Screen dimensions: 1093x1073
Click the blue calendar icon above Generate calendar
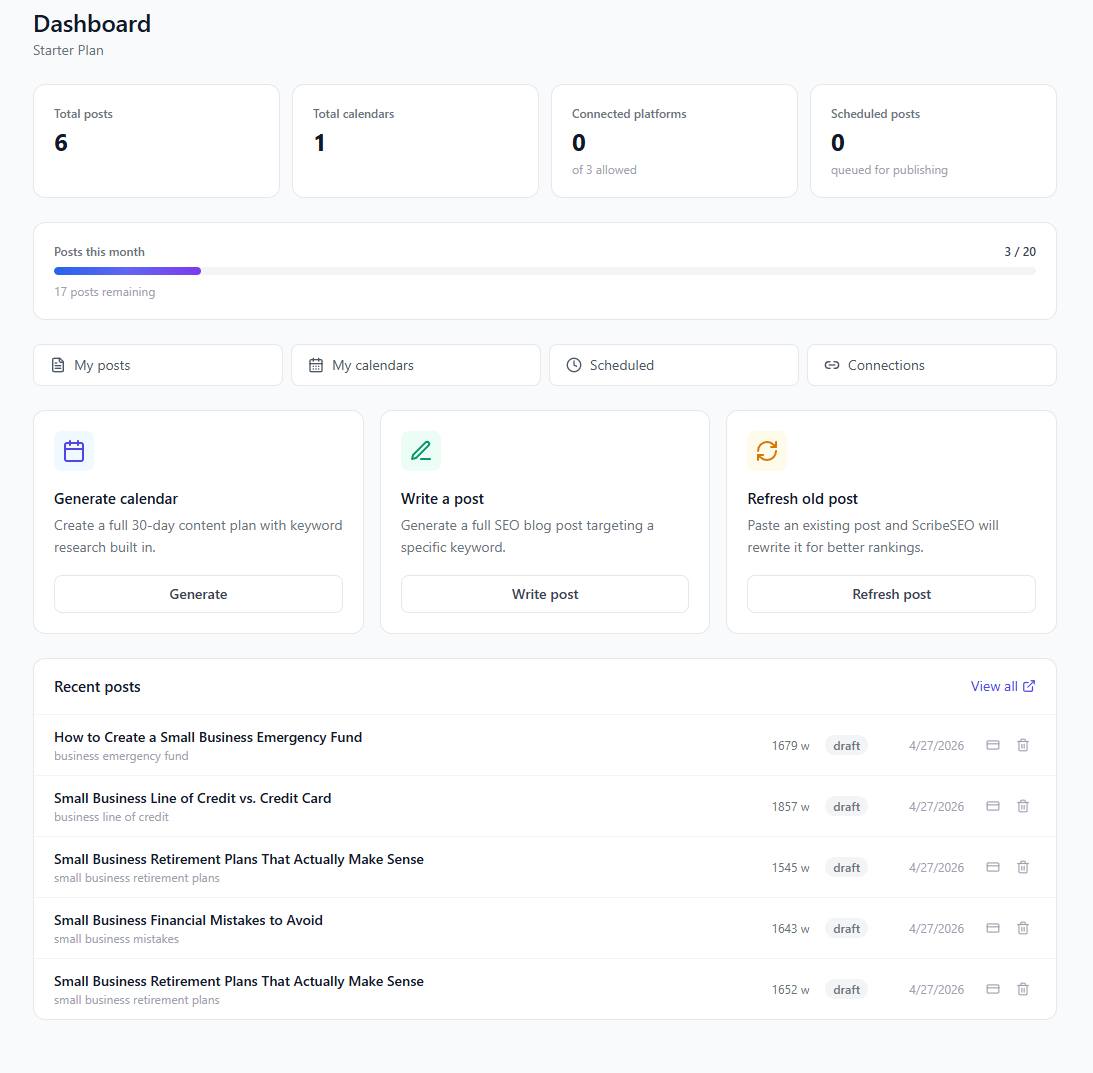[74, 451]
